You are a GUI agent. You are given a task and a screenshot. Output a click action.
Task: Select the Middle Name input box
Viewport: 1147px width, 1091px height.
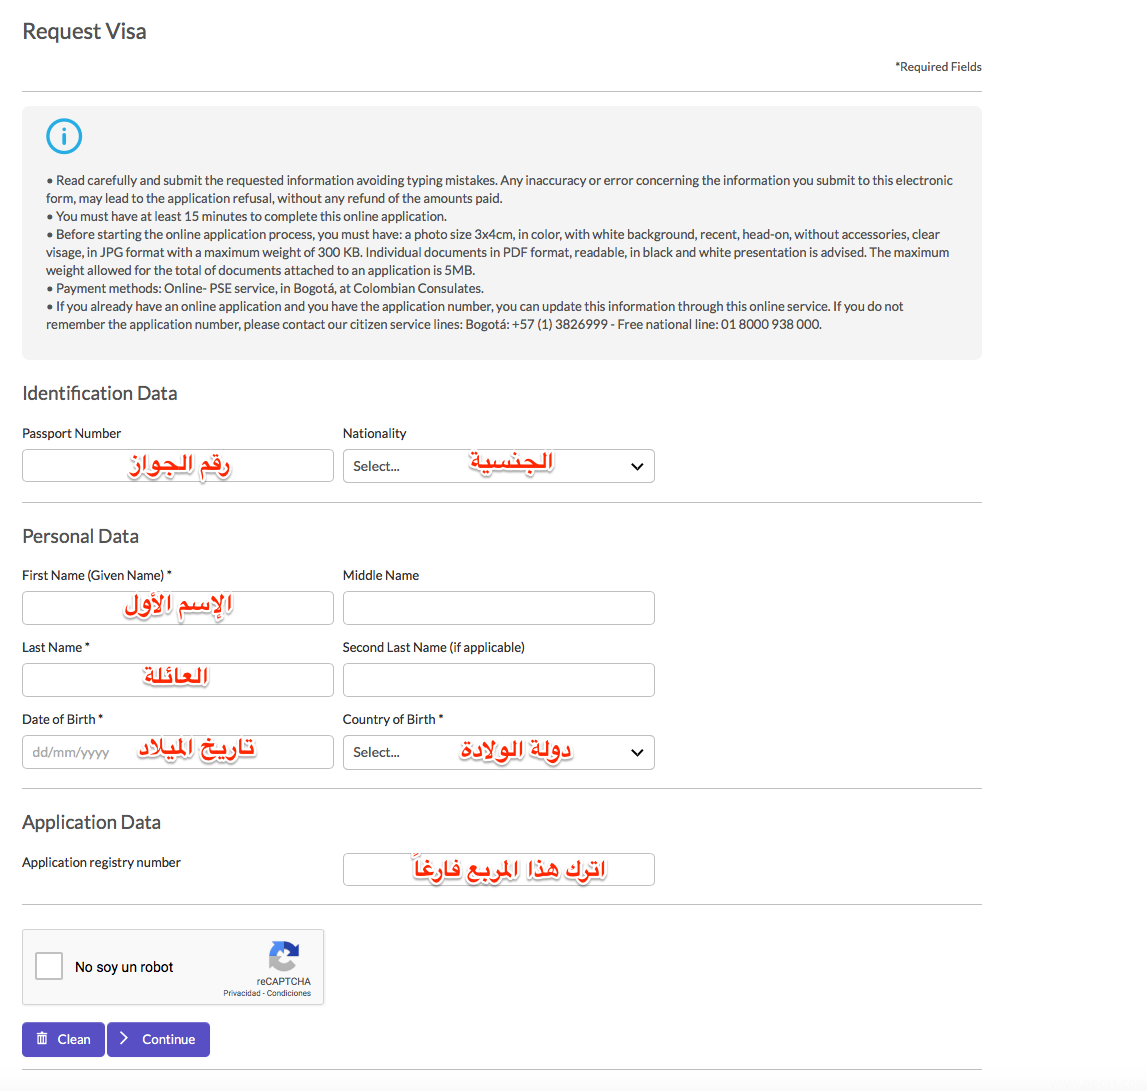pos(498,608)
